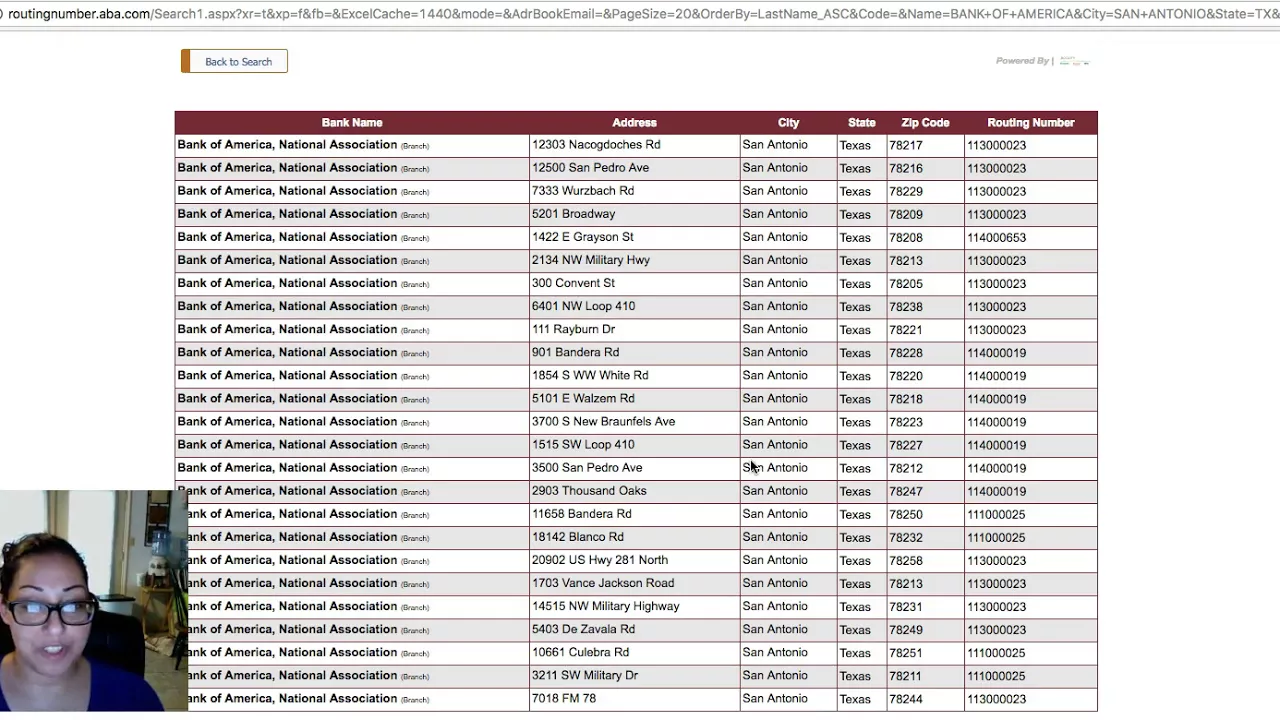Click the Routing Number column header
Image resolution: width=1280 pixels, height=720 pixels.
coord(1031,123)
